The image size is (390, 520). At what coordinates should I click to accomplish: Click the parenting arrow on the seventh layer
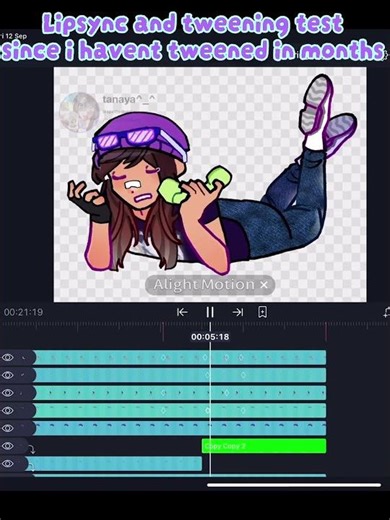(31, 466)
